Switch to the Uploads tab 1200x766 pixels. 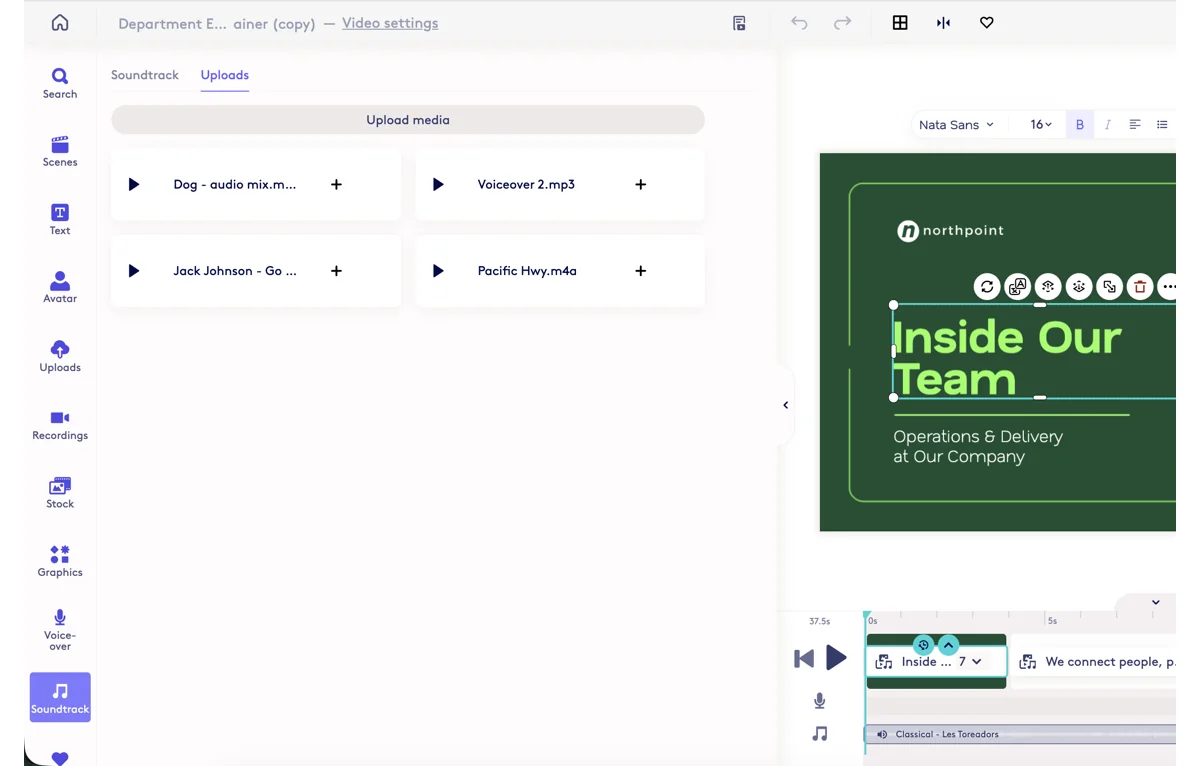coord(224,74)
